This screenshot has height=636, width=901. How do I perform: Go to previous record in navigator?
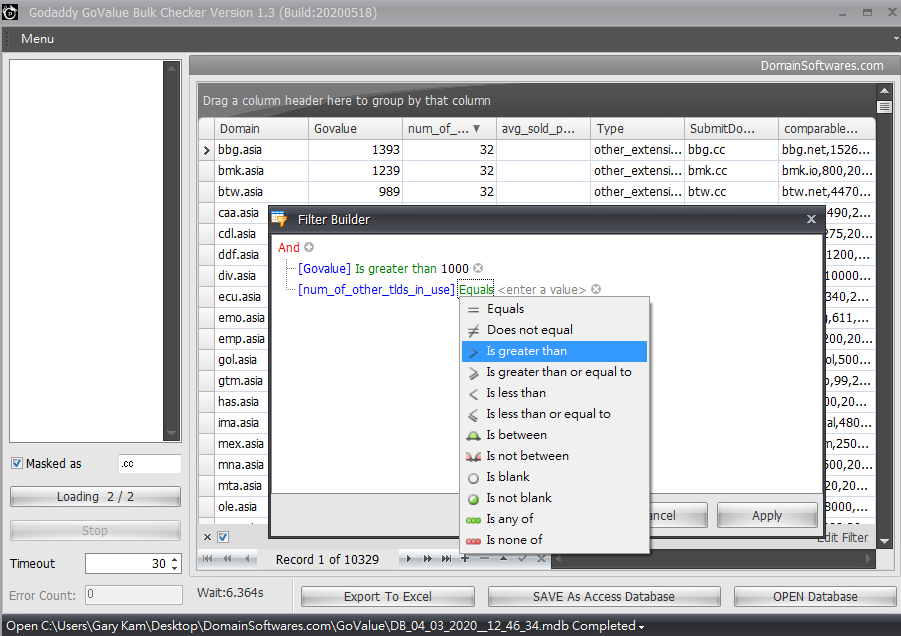coord(248,558)
